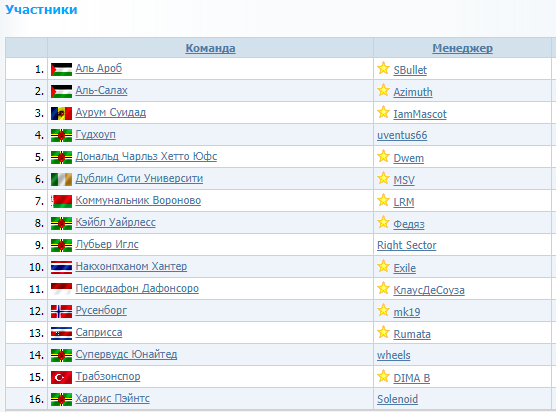Click the Turkish flag next to Трабзонспор
Viewport: 556px width, 412px height.
pyautogui.click(x=61, y=377)
